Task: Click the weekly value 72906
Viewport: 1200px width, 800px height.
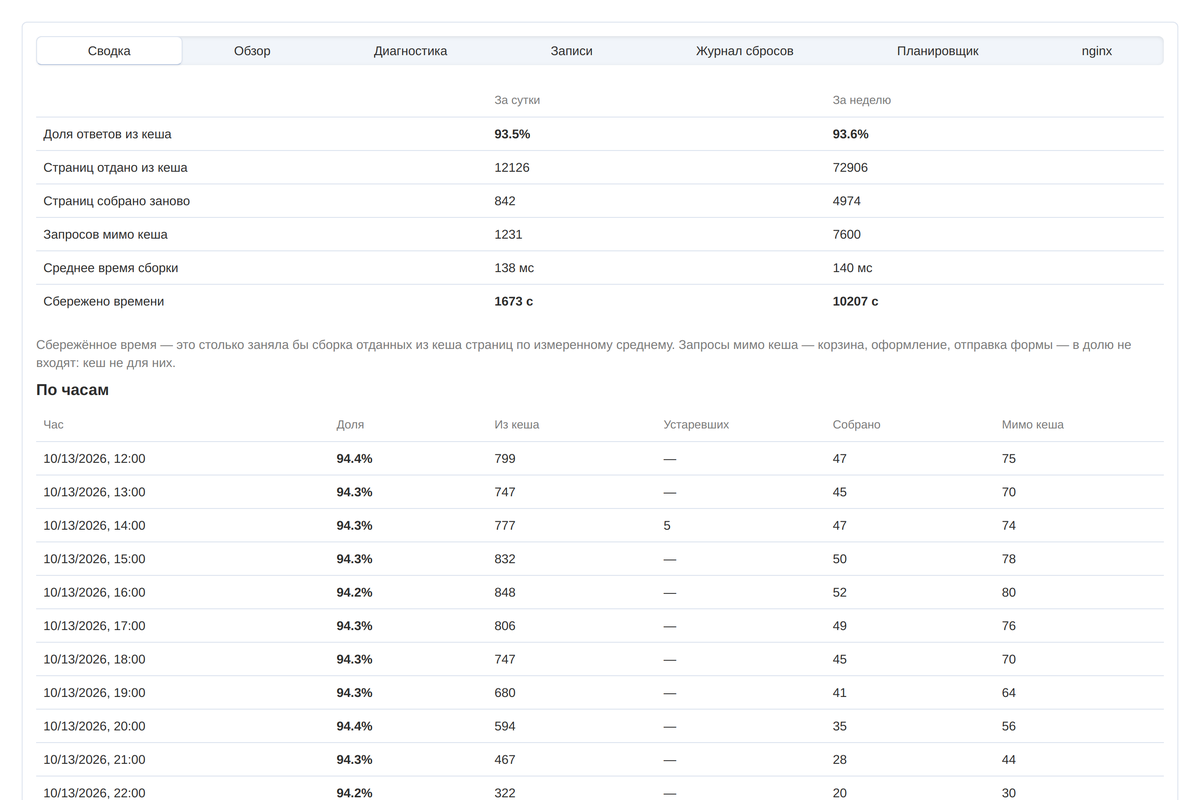Action: coord(851,168)
